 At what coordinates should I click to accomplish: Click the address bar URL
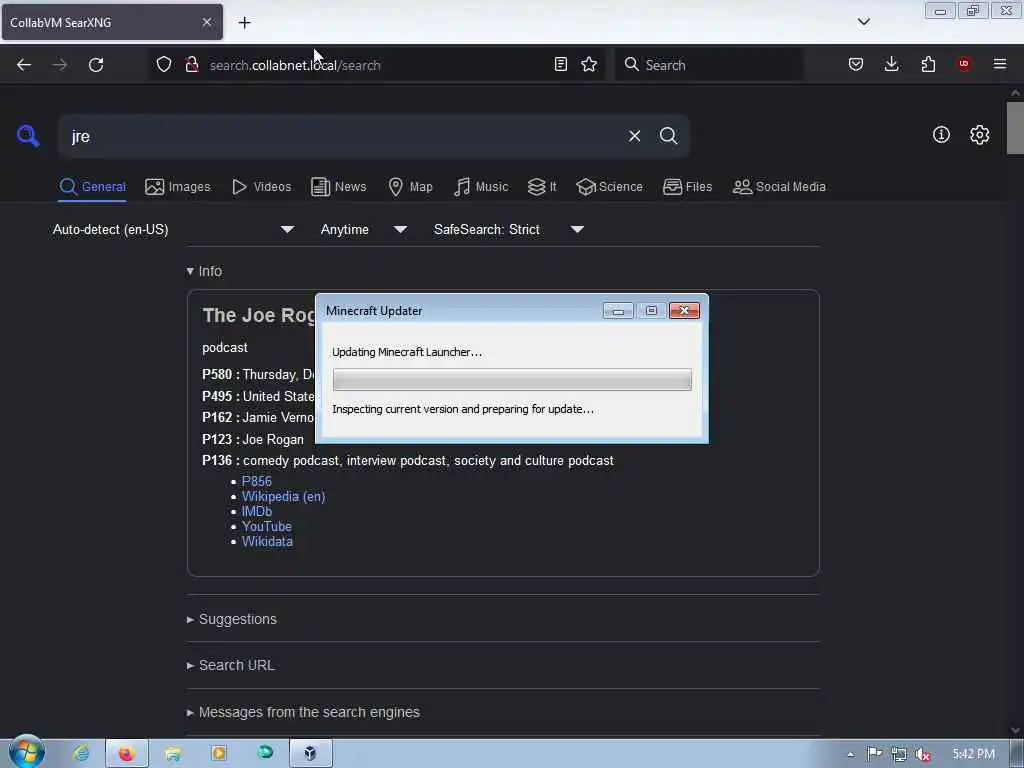295,65
